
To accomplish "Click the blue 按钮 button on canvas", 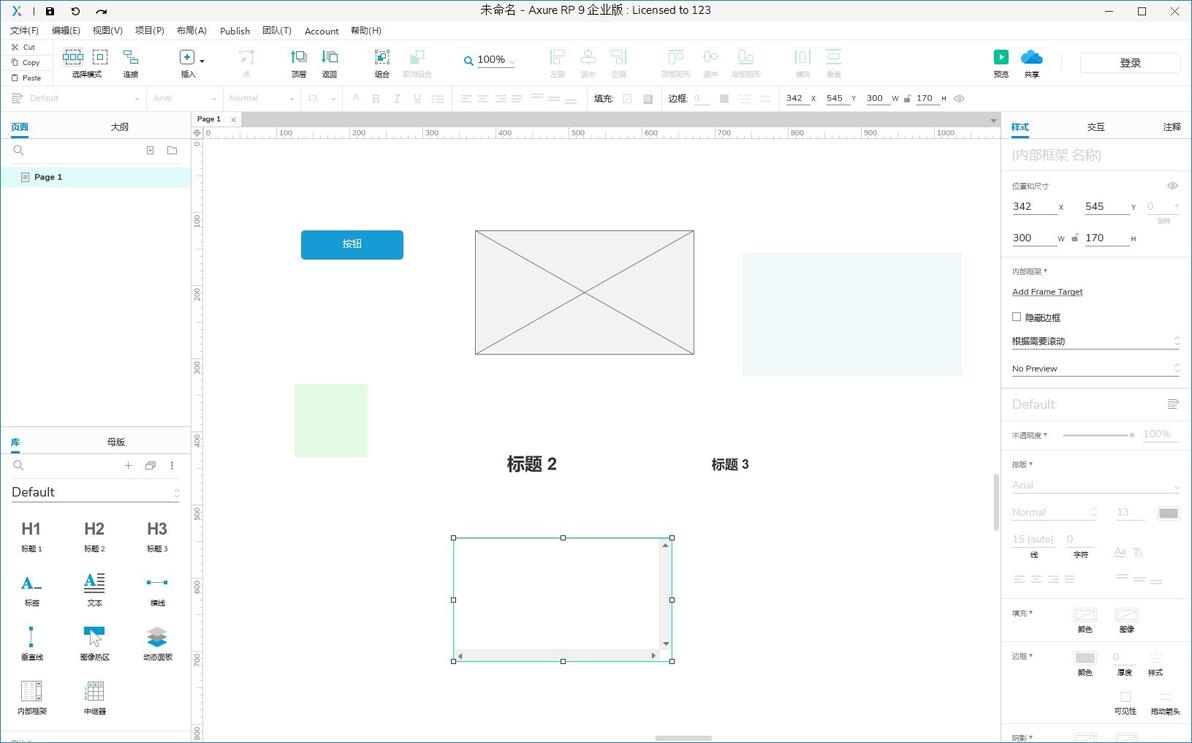I will pyautogui.click(x=352, y=244).
